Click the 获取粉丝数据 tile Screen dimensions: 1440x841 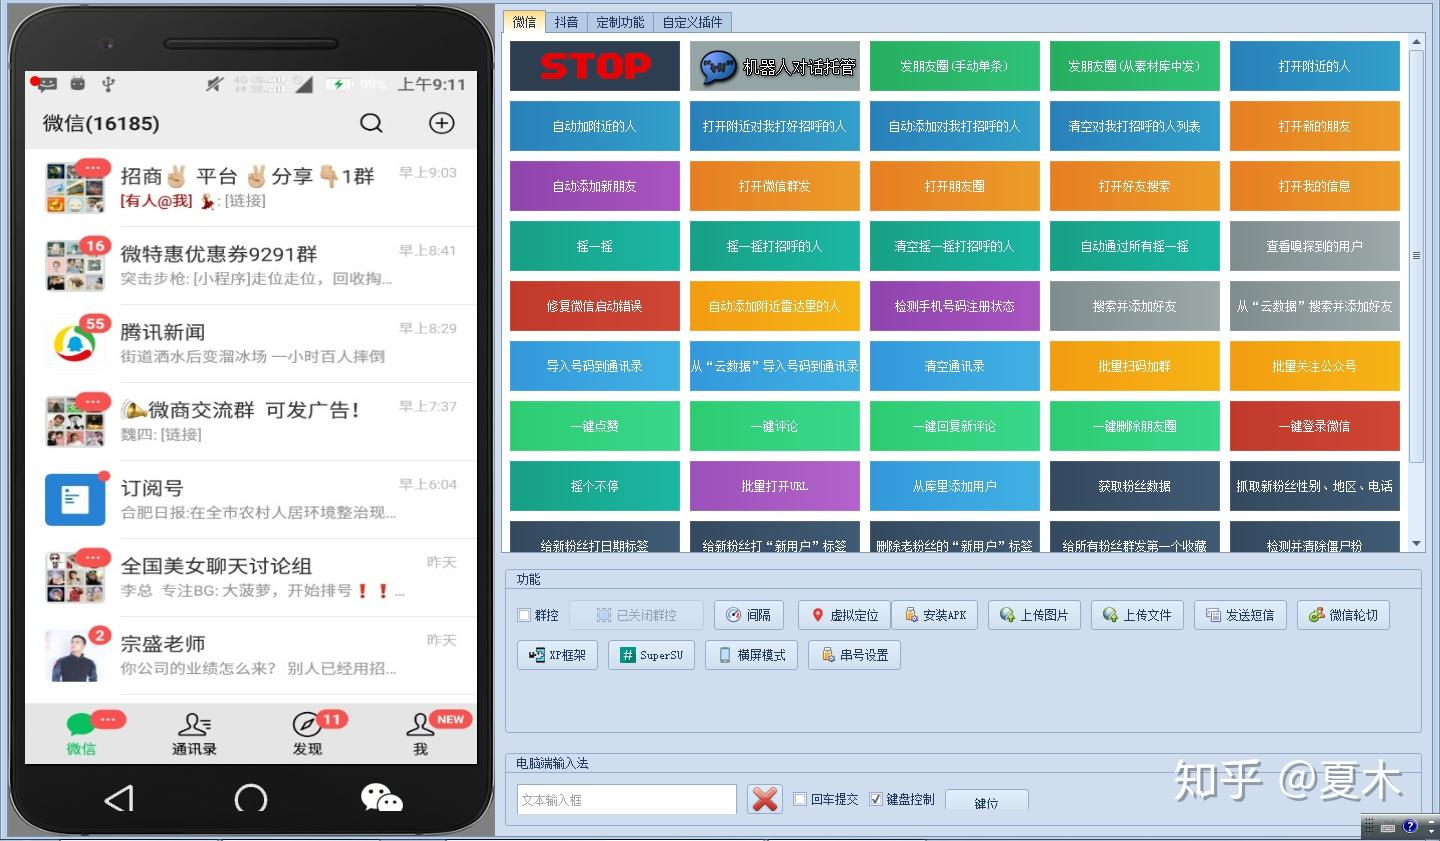point(1135,486)
